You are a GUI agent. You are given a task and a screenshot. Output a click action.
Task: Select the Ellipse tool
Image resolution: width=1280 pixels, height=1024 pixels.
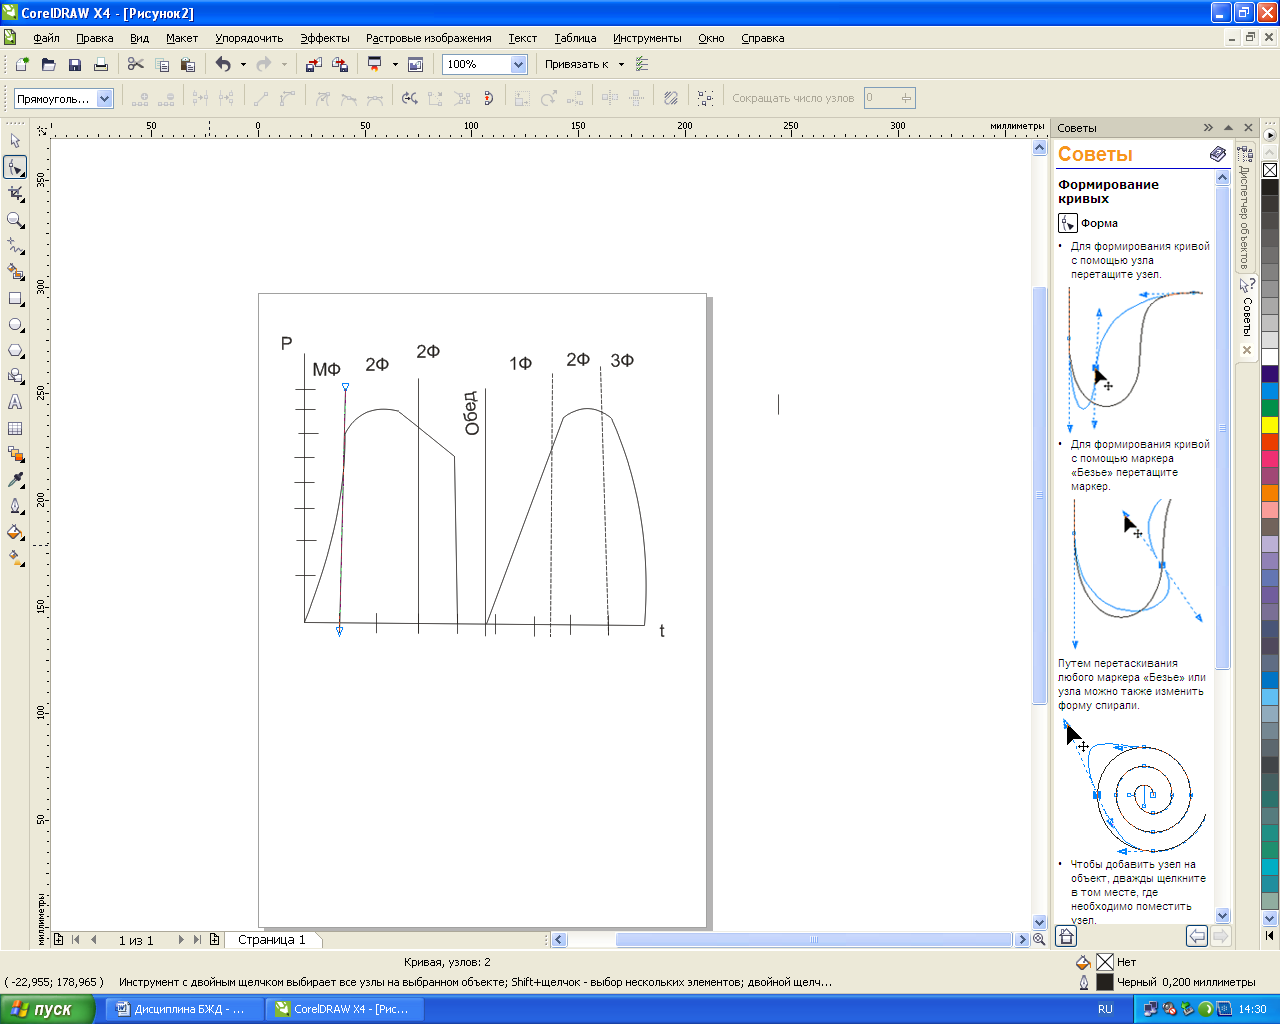click(15, 325)
